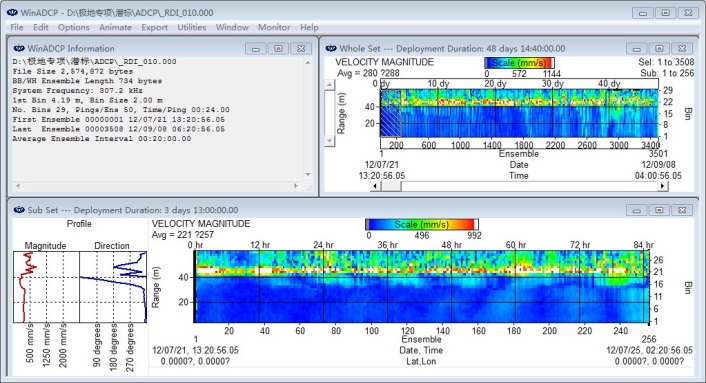Click the Whole Set color scale bar
The height and width of the screenshot is (383, 706).
click(519, 63)
